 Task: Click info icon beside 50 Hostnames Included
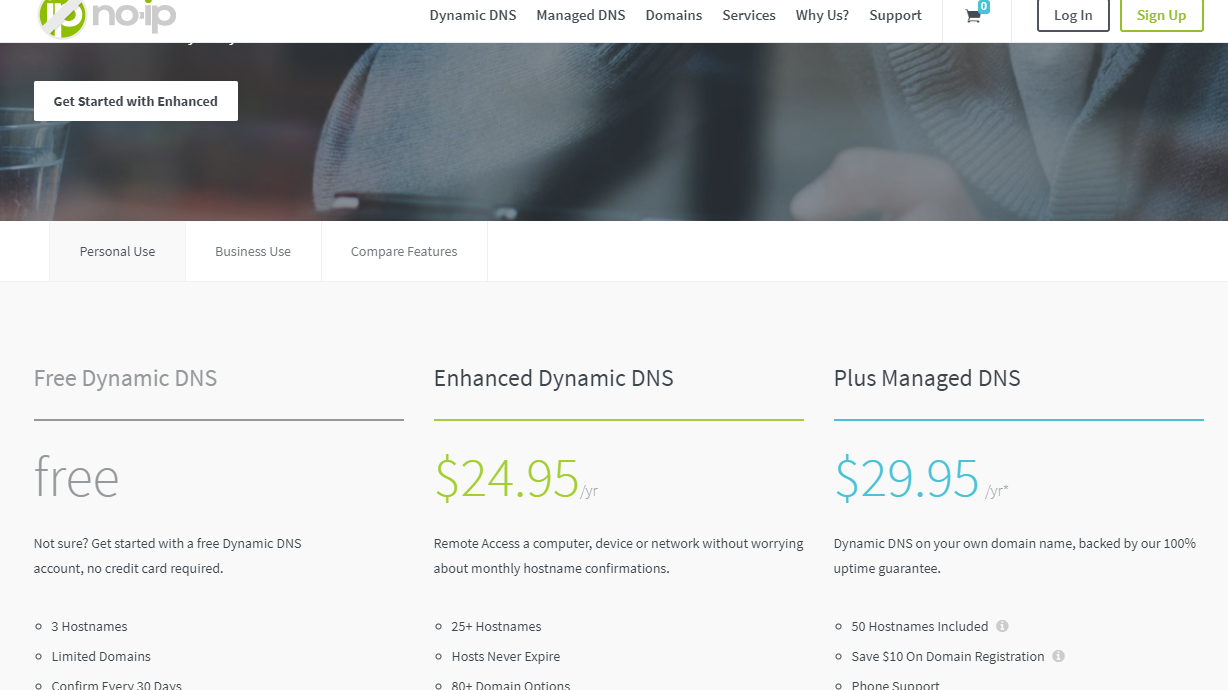1002,626
